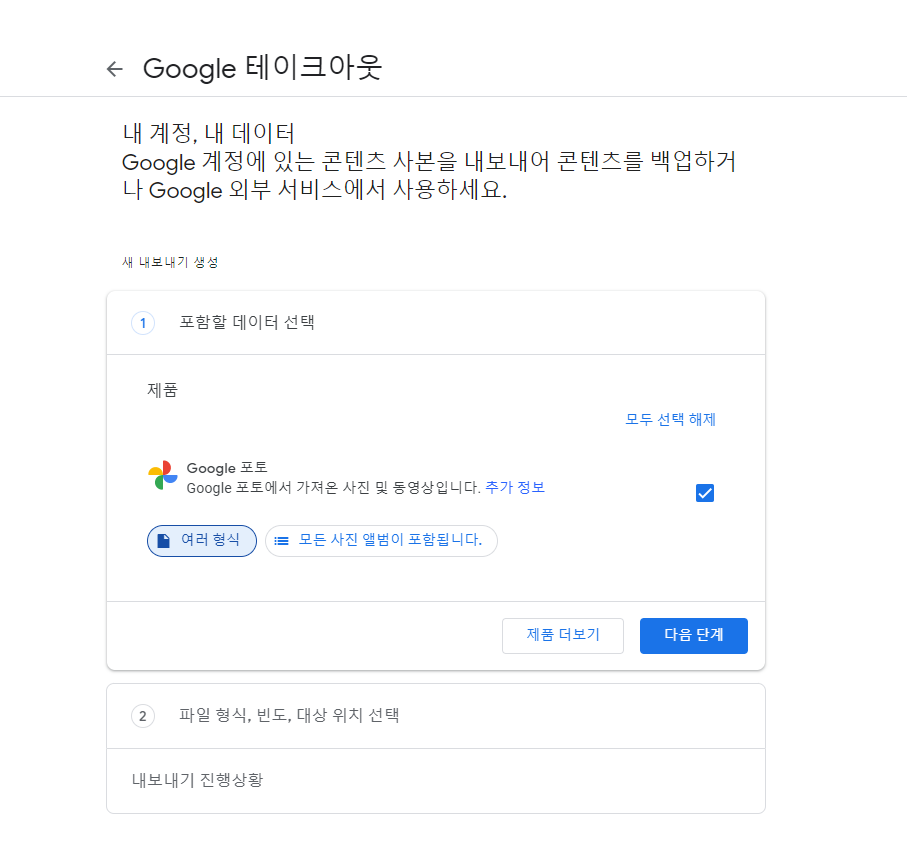Click the 제품 section heading
This screenshot has width=907, height=868.
point(163,390)
